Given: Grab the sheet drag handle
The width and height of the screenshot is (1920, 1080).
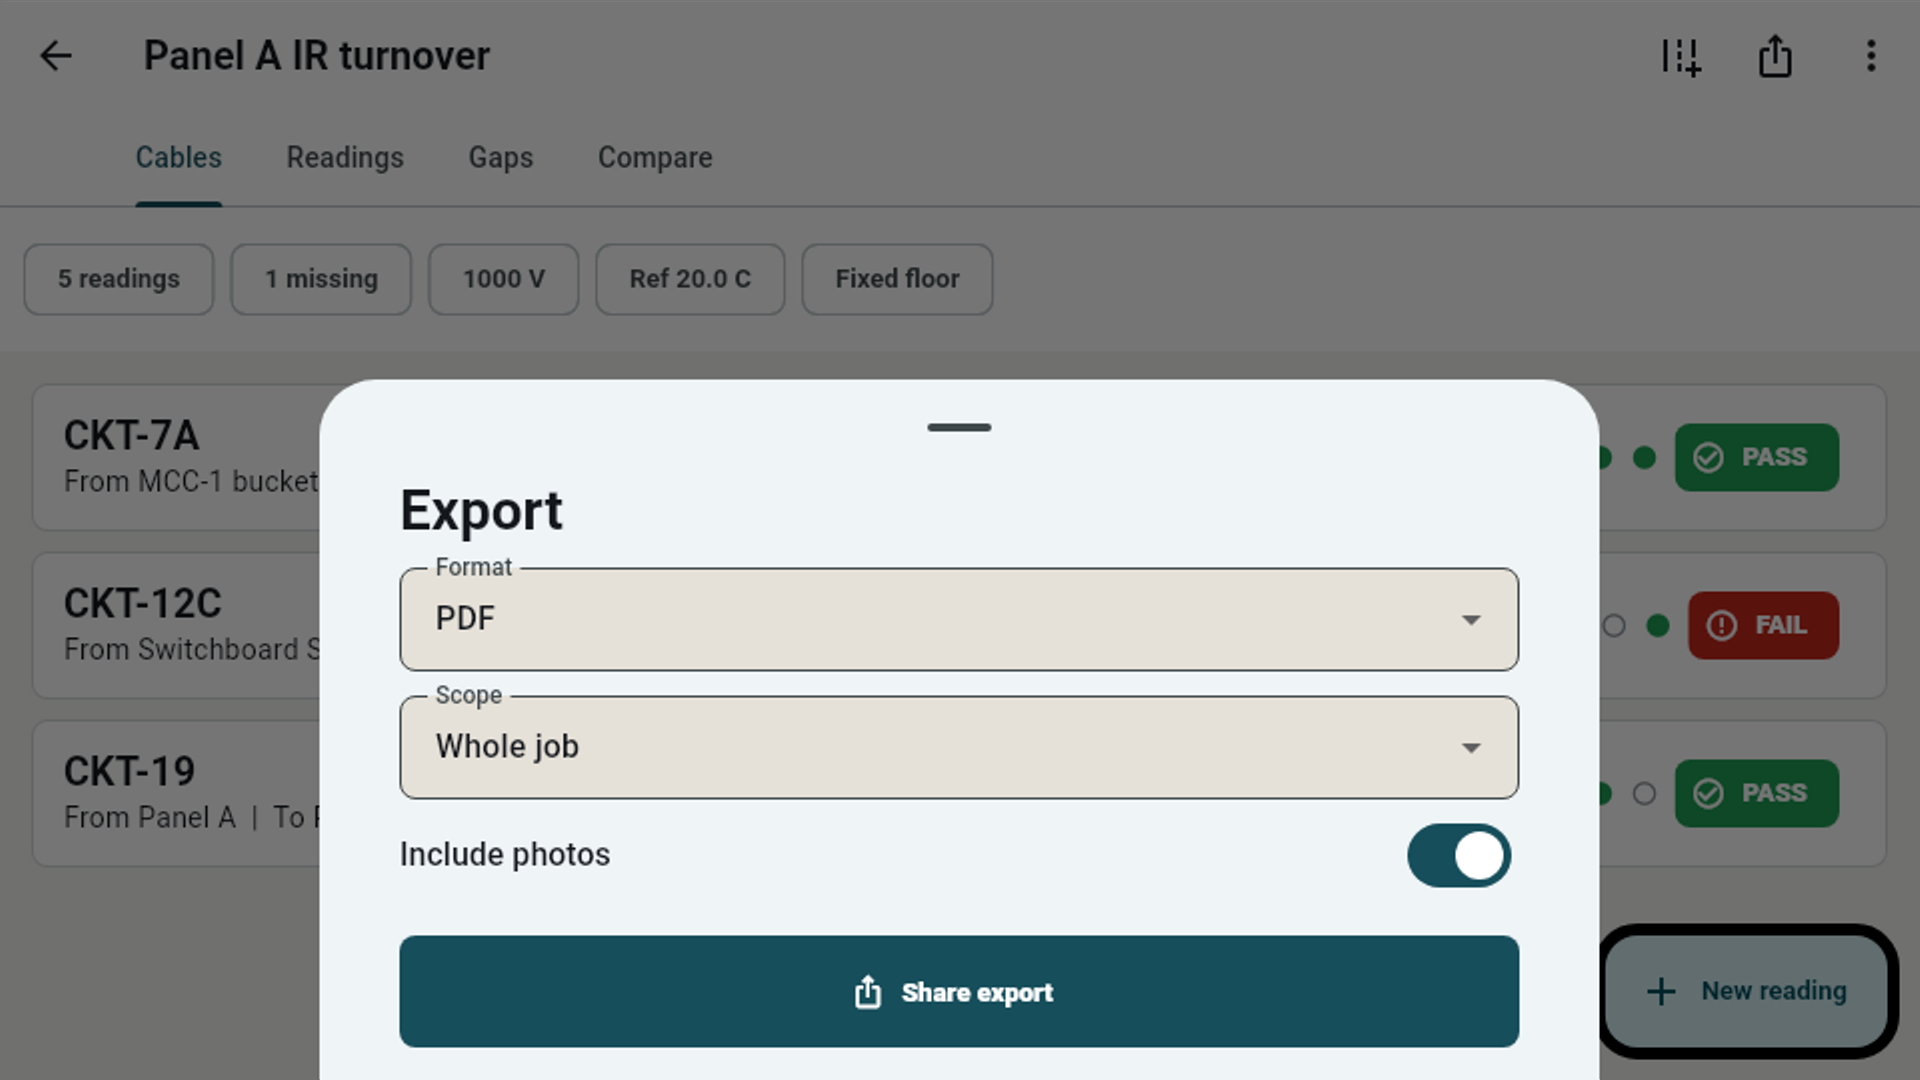Looking at the screenshot, I should coord(959,427).
